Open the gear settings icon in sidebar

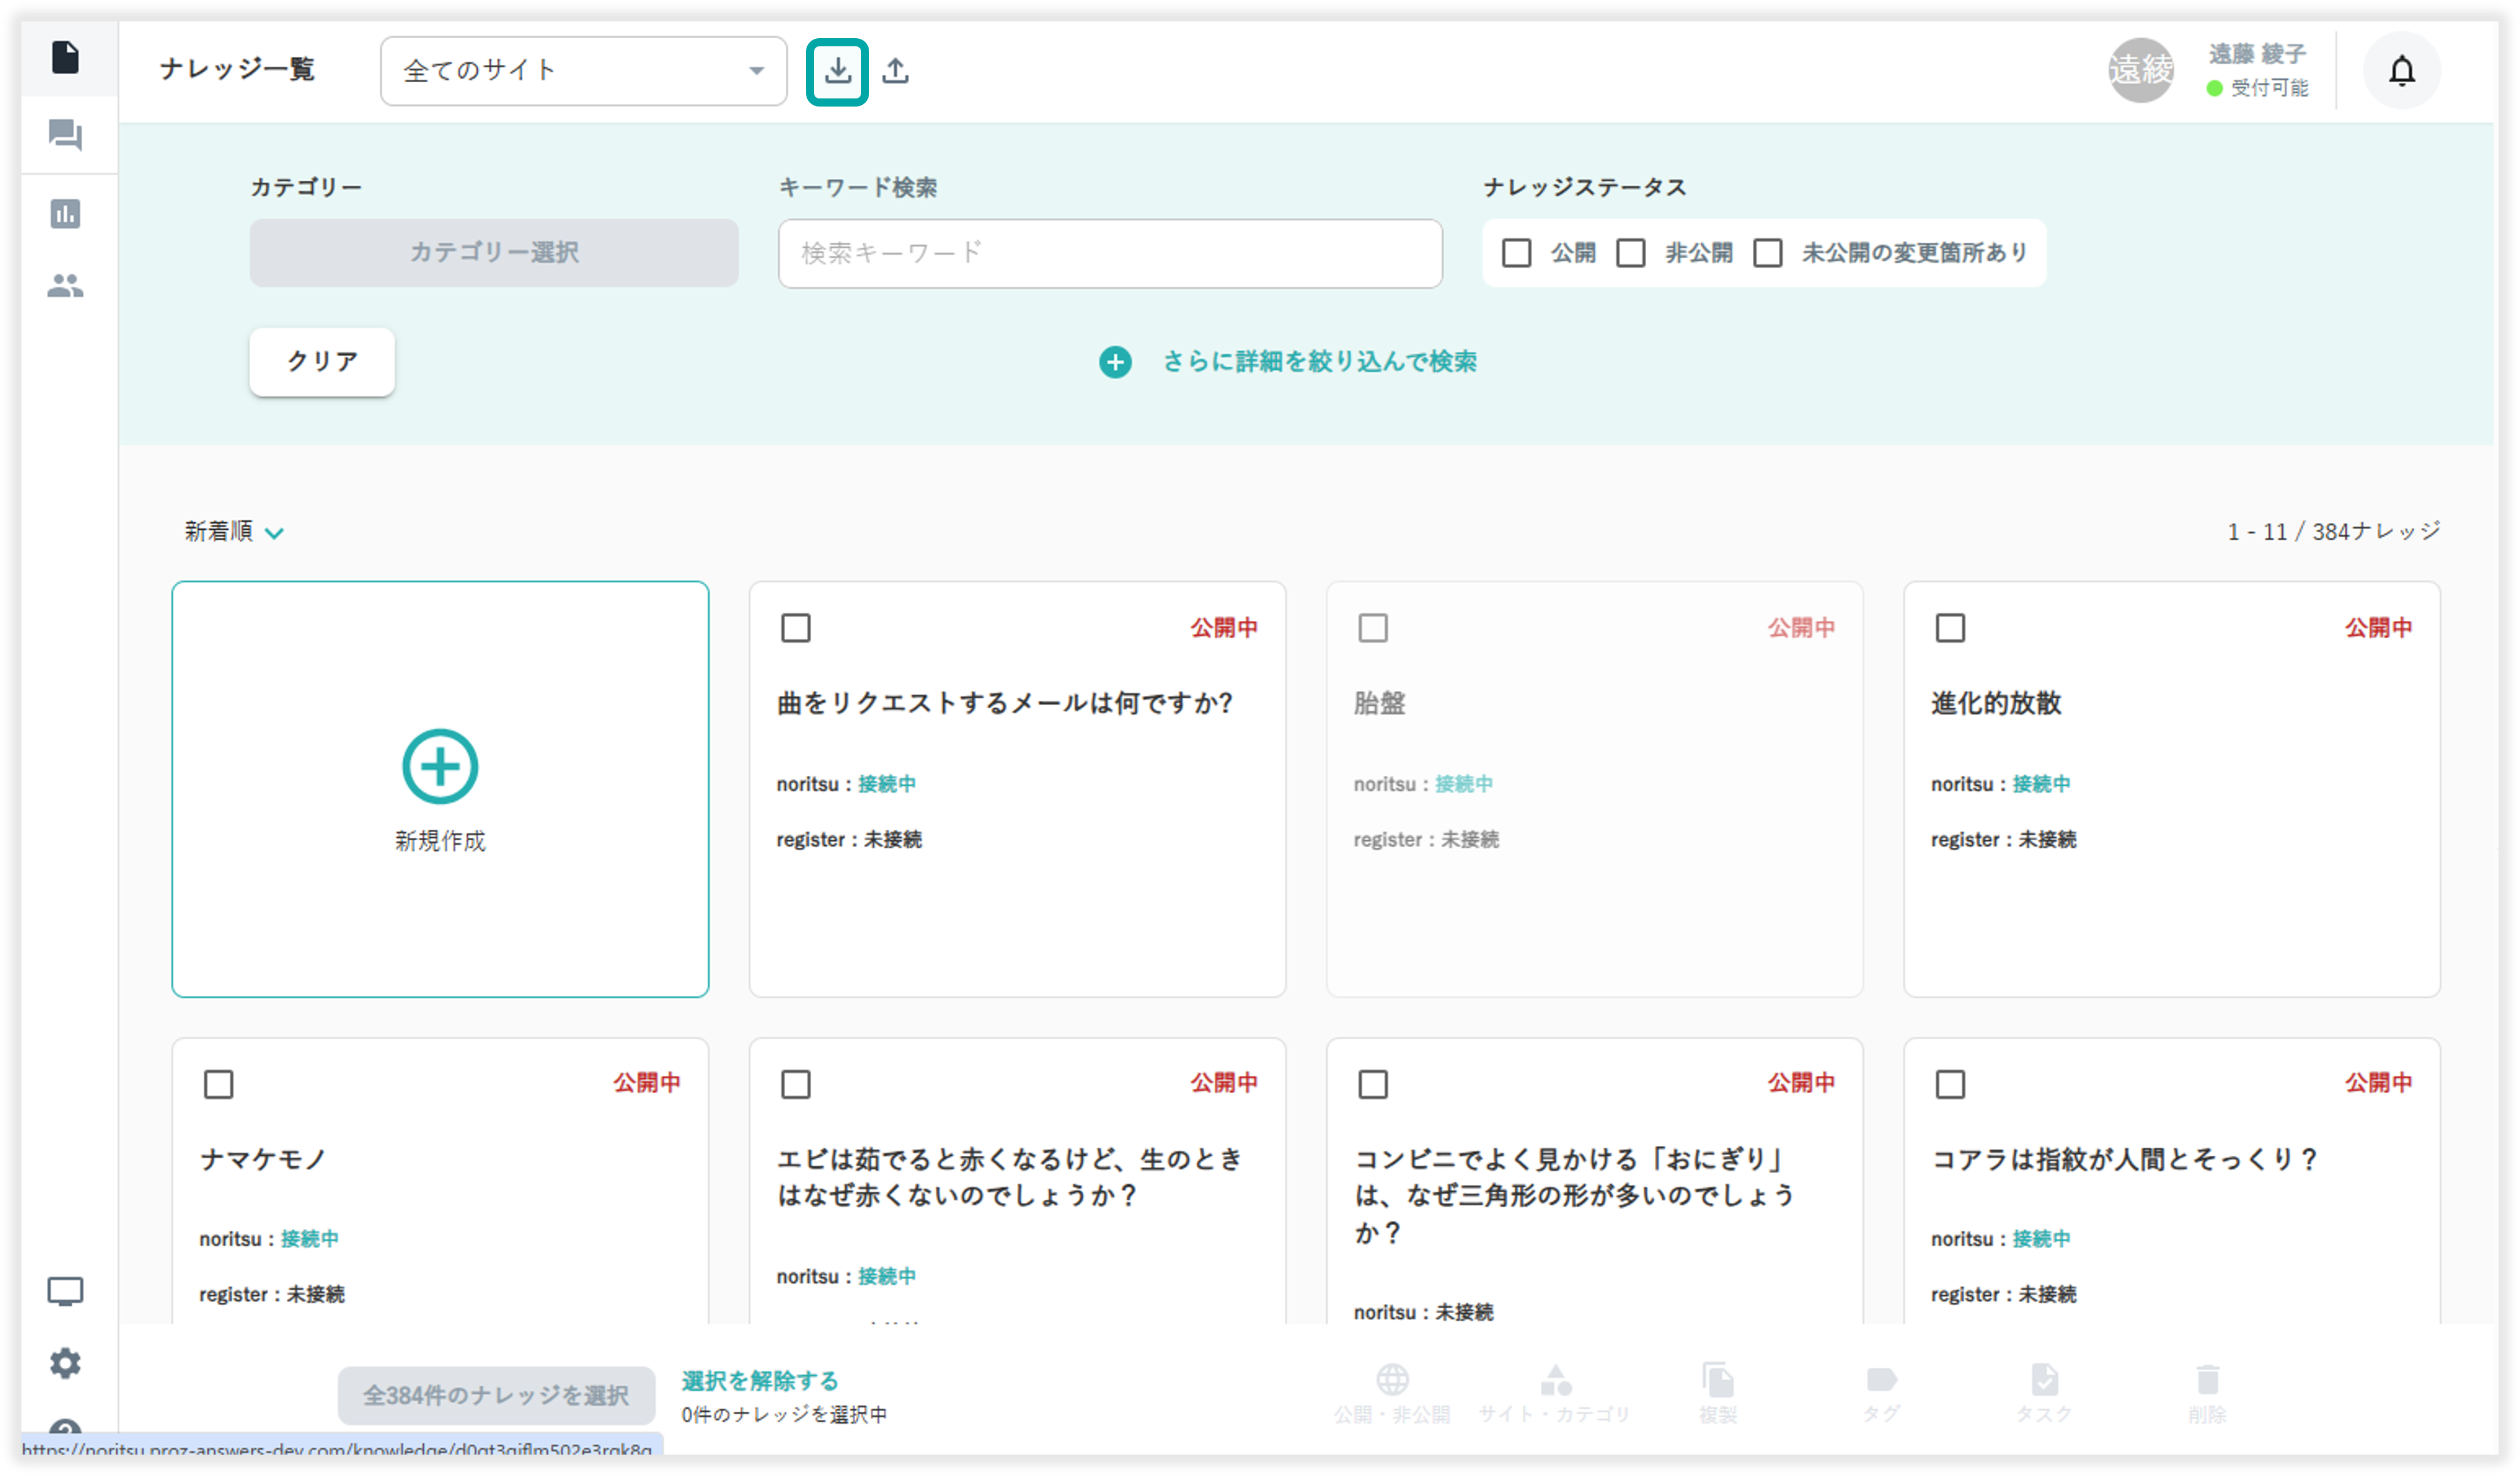coord(65,1362)
